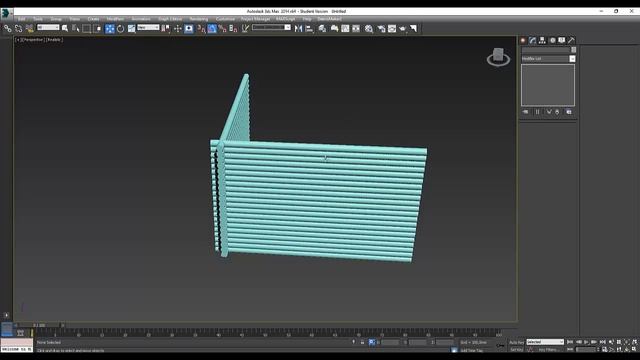
Task: Select the Select and Link tool
Action: click(x=7, y=29)
